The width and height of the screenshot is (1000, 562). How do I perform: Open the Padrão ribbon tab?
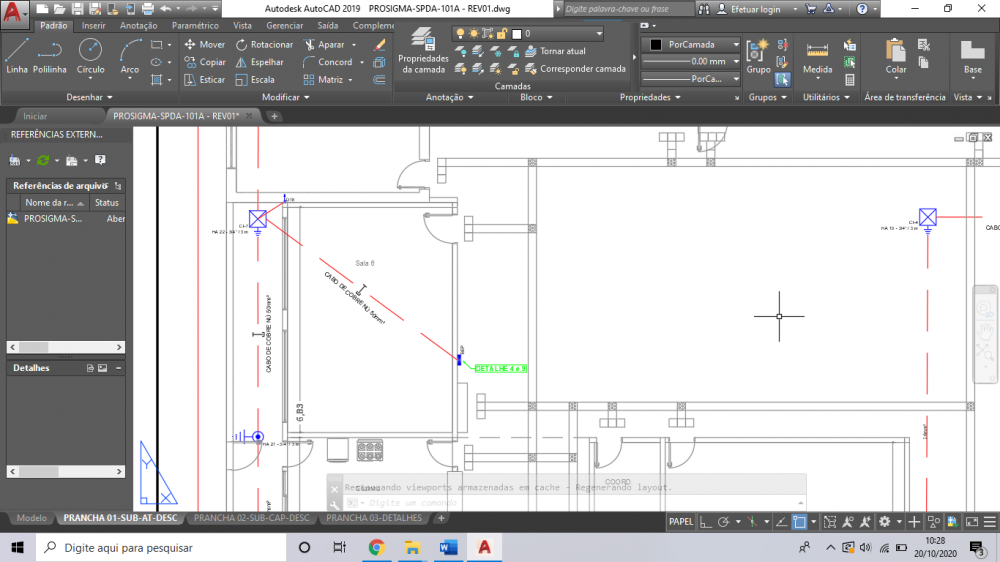(x=54, y=26)
